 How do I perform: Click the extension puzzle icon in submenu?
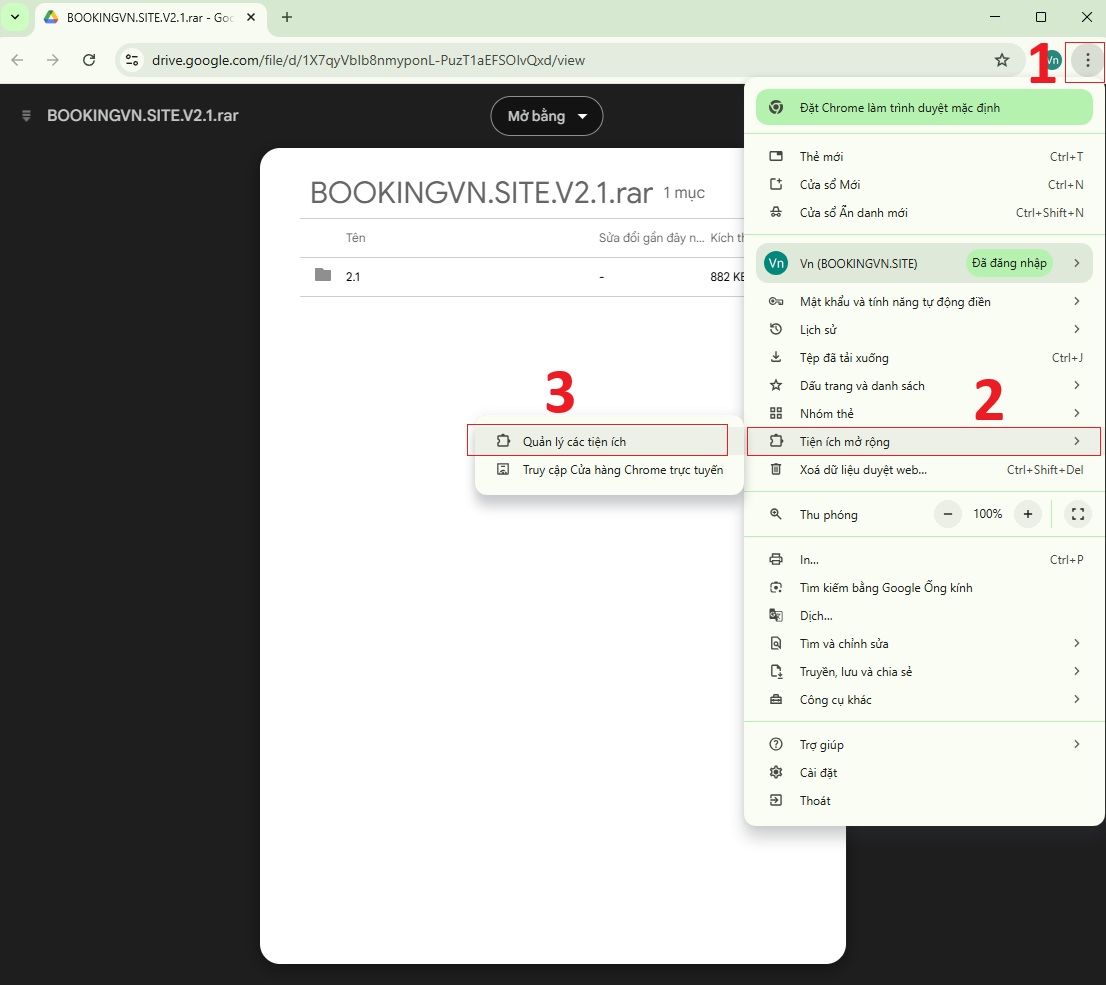pyautogui.click(x=503, y=441)
